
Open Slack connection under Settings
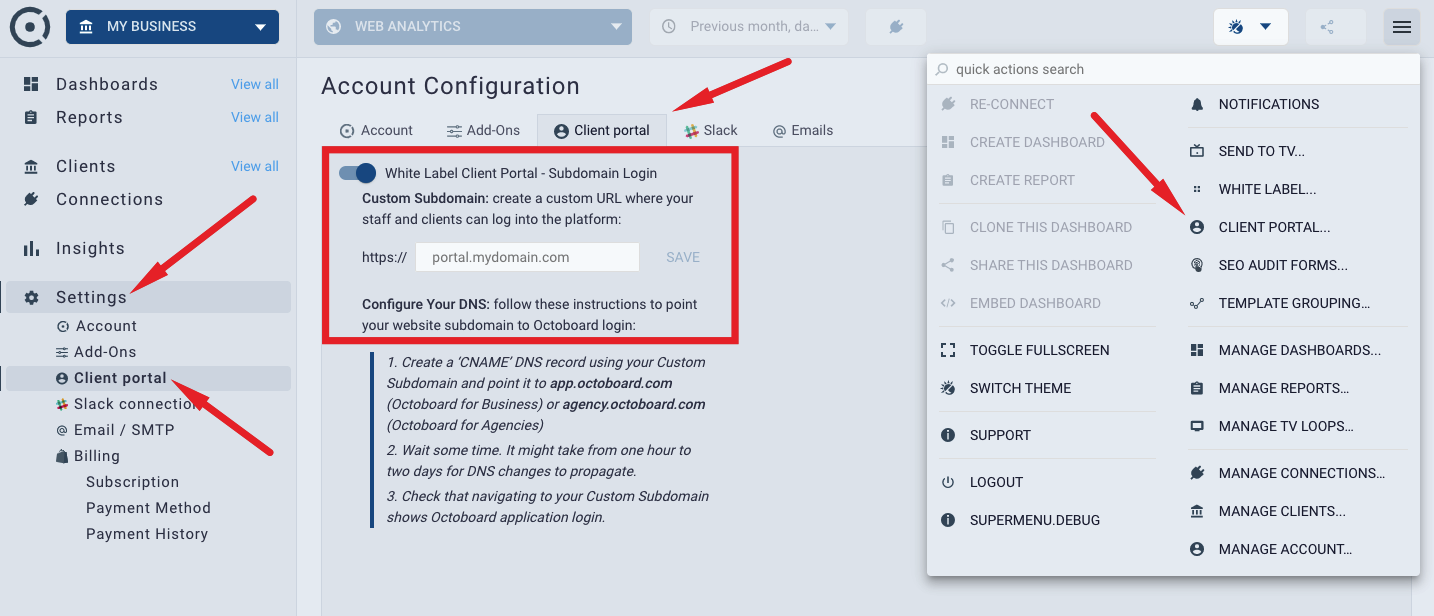137,404
